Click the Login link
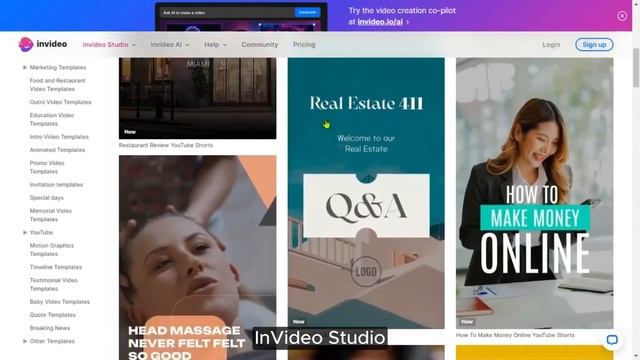Screen dimensions: 640x360 (551, 44)
